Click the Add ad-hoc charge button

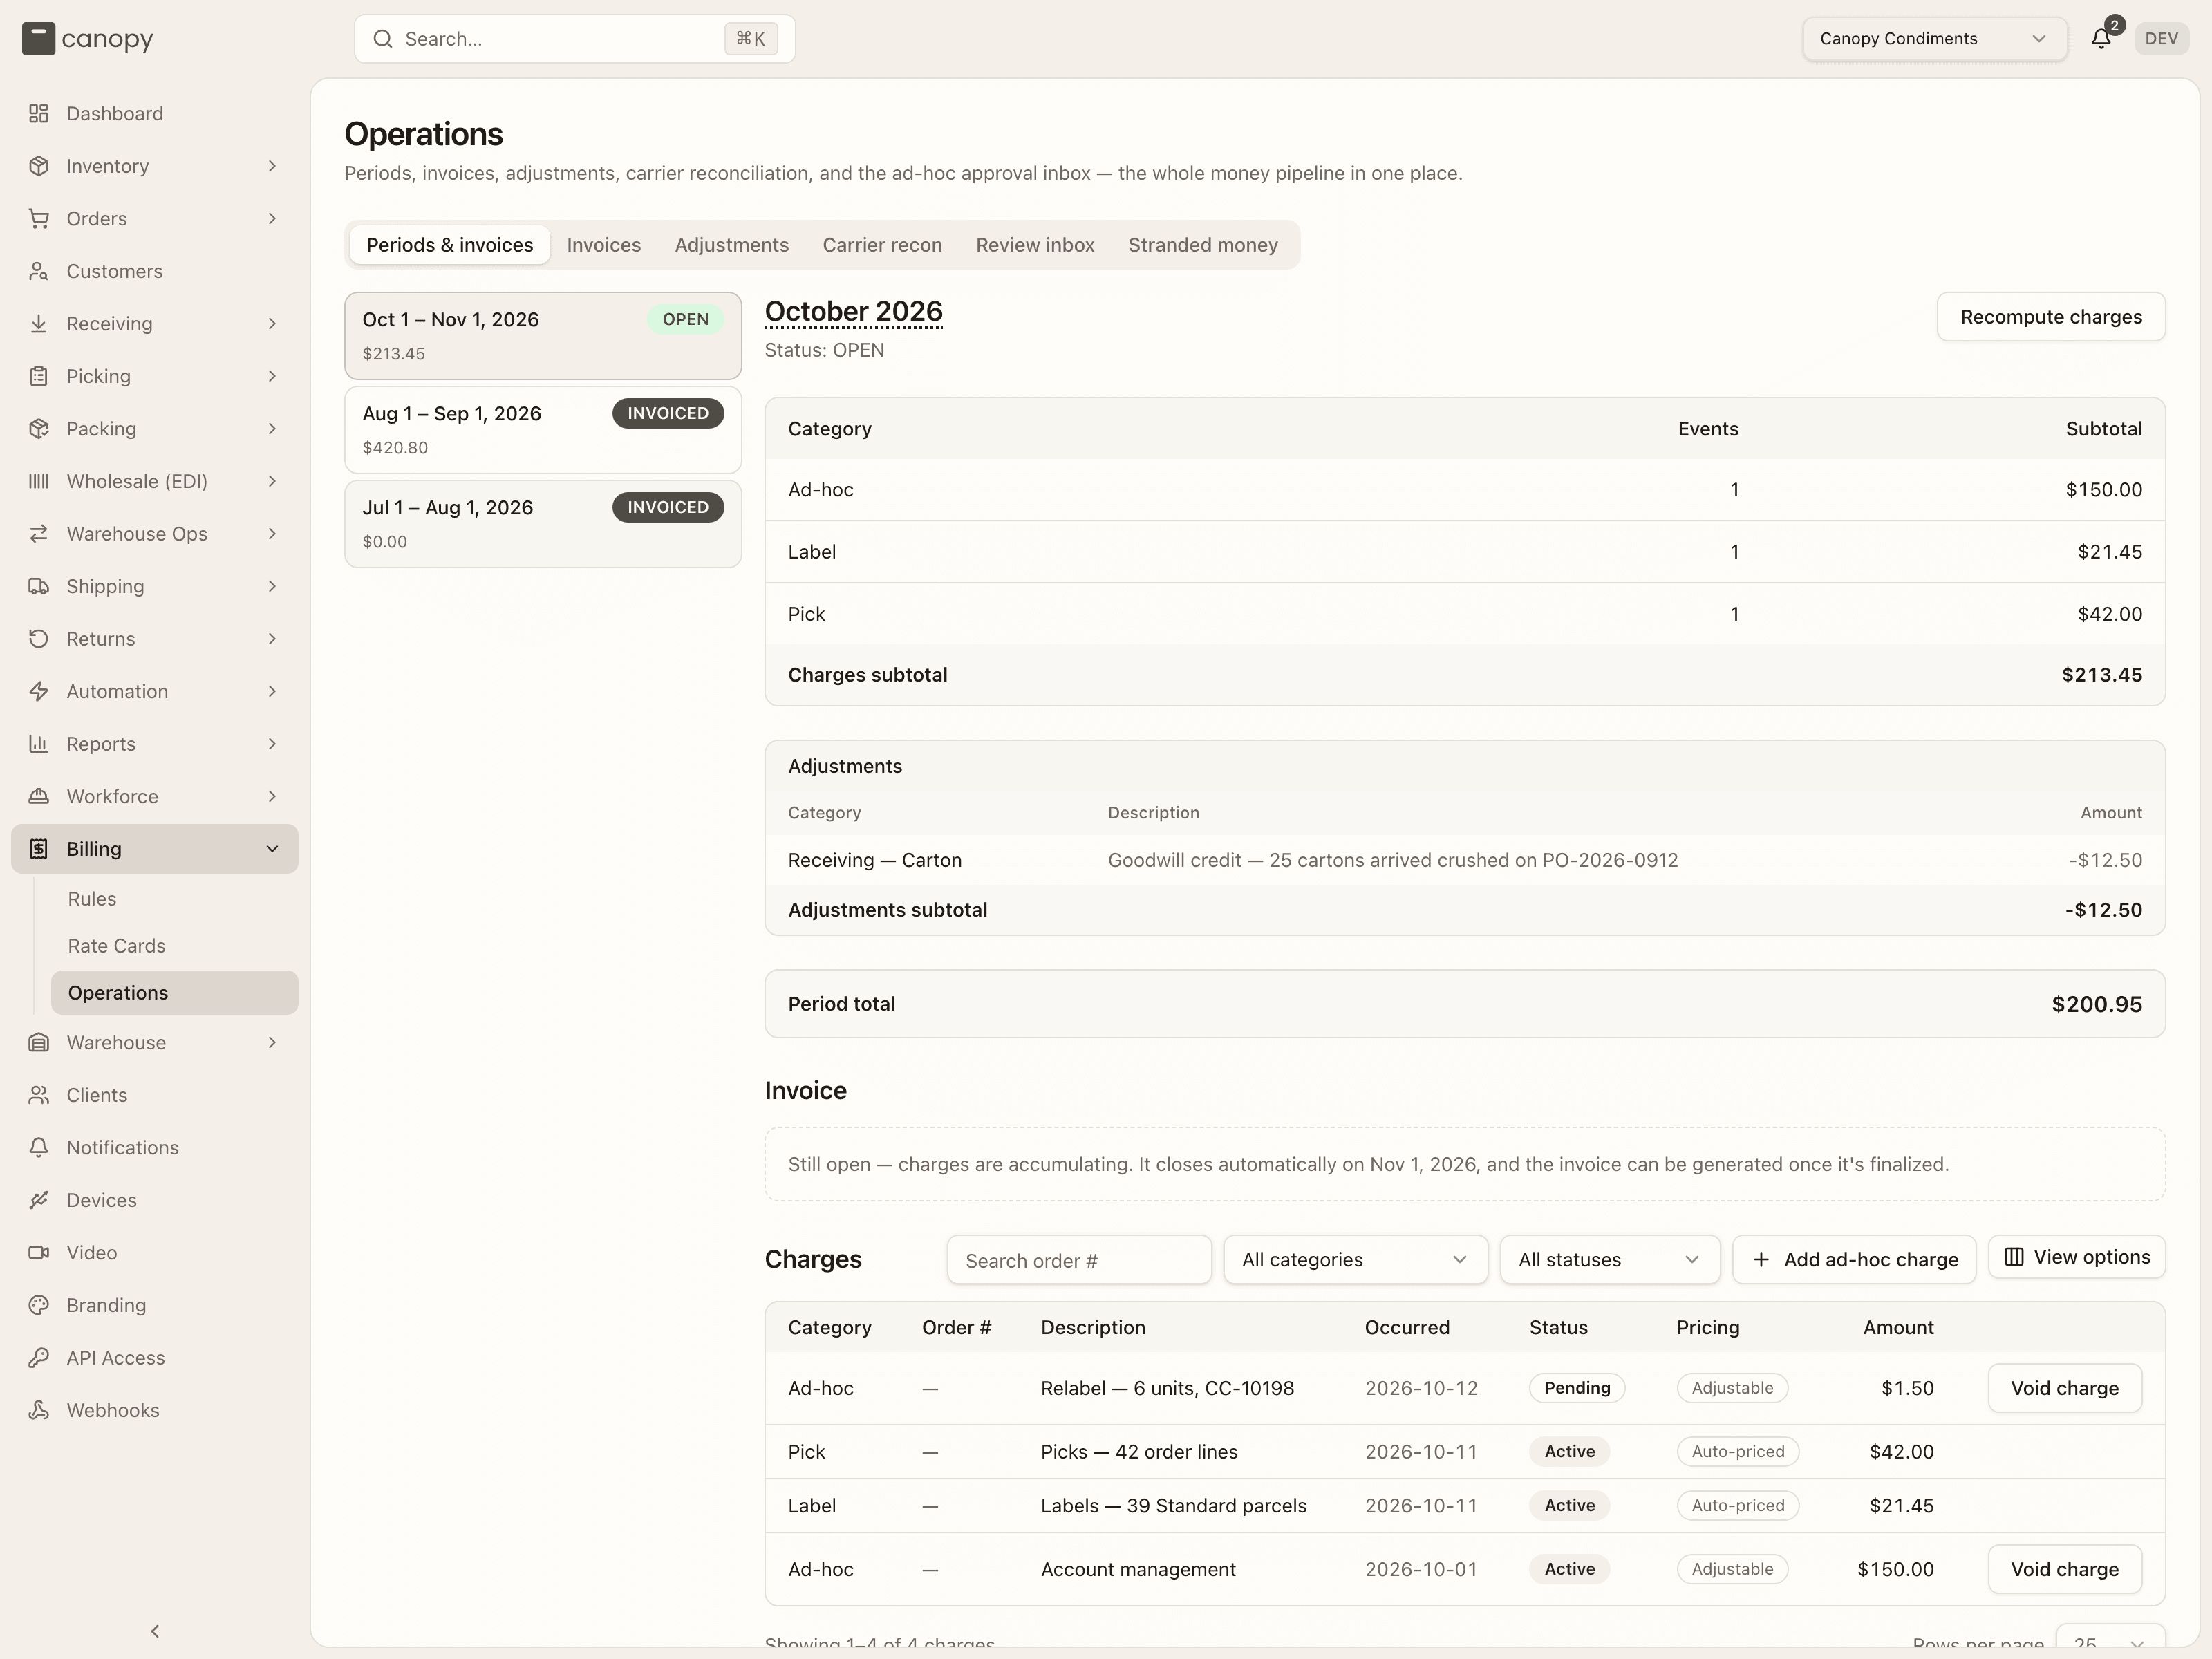(1854, 1259)
